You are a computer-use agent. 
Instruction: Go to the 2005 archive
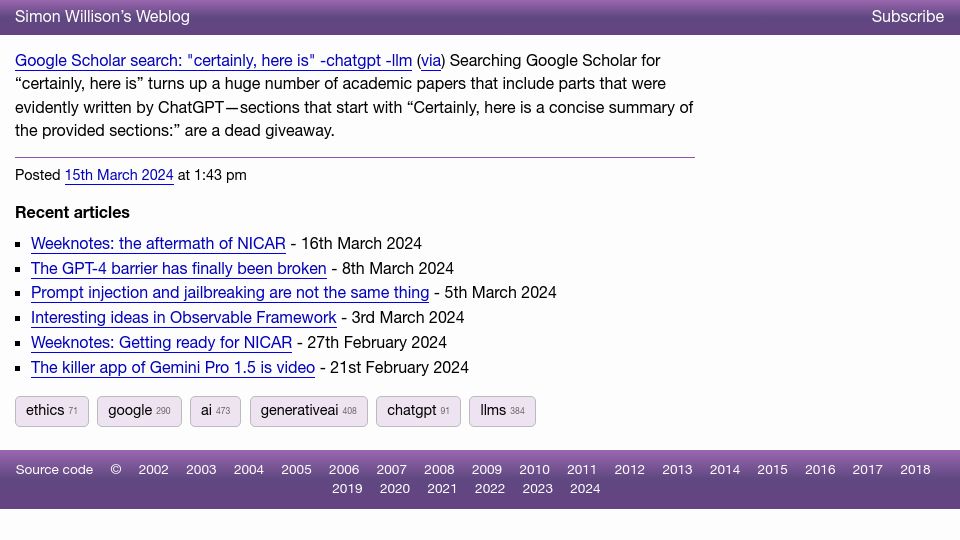[296, 470]
